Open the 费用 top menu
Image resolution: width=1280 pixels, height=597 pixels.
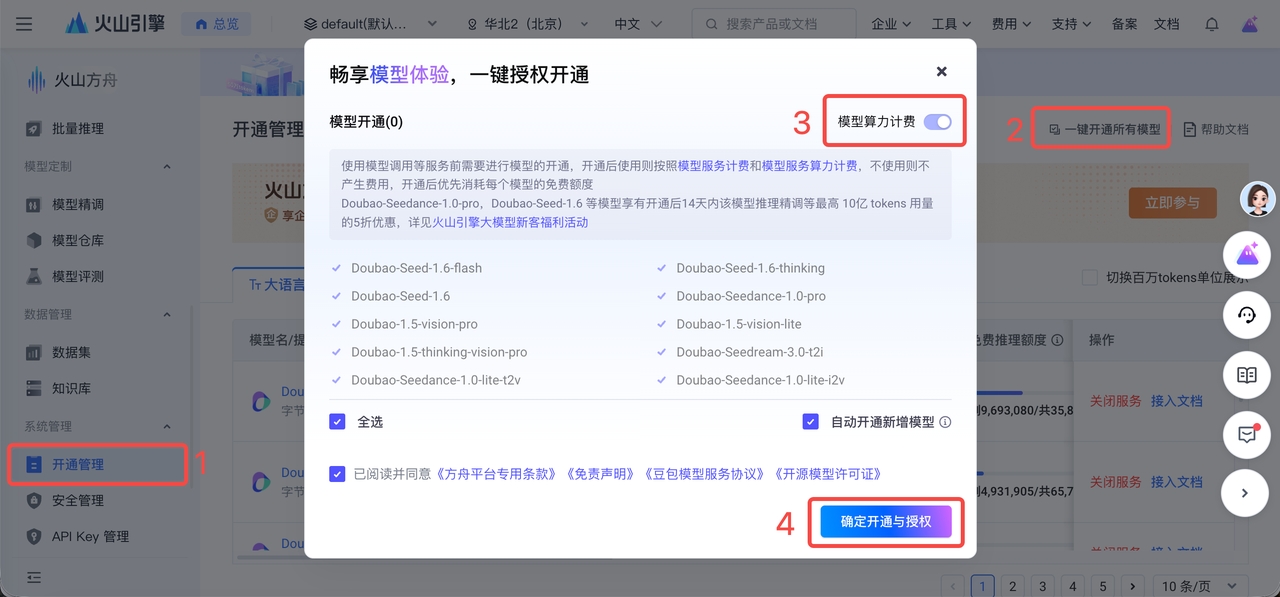point(1011,24)
